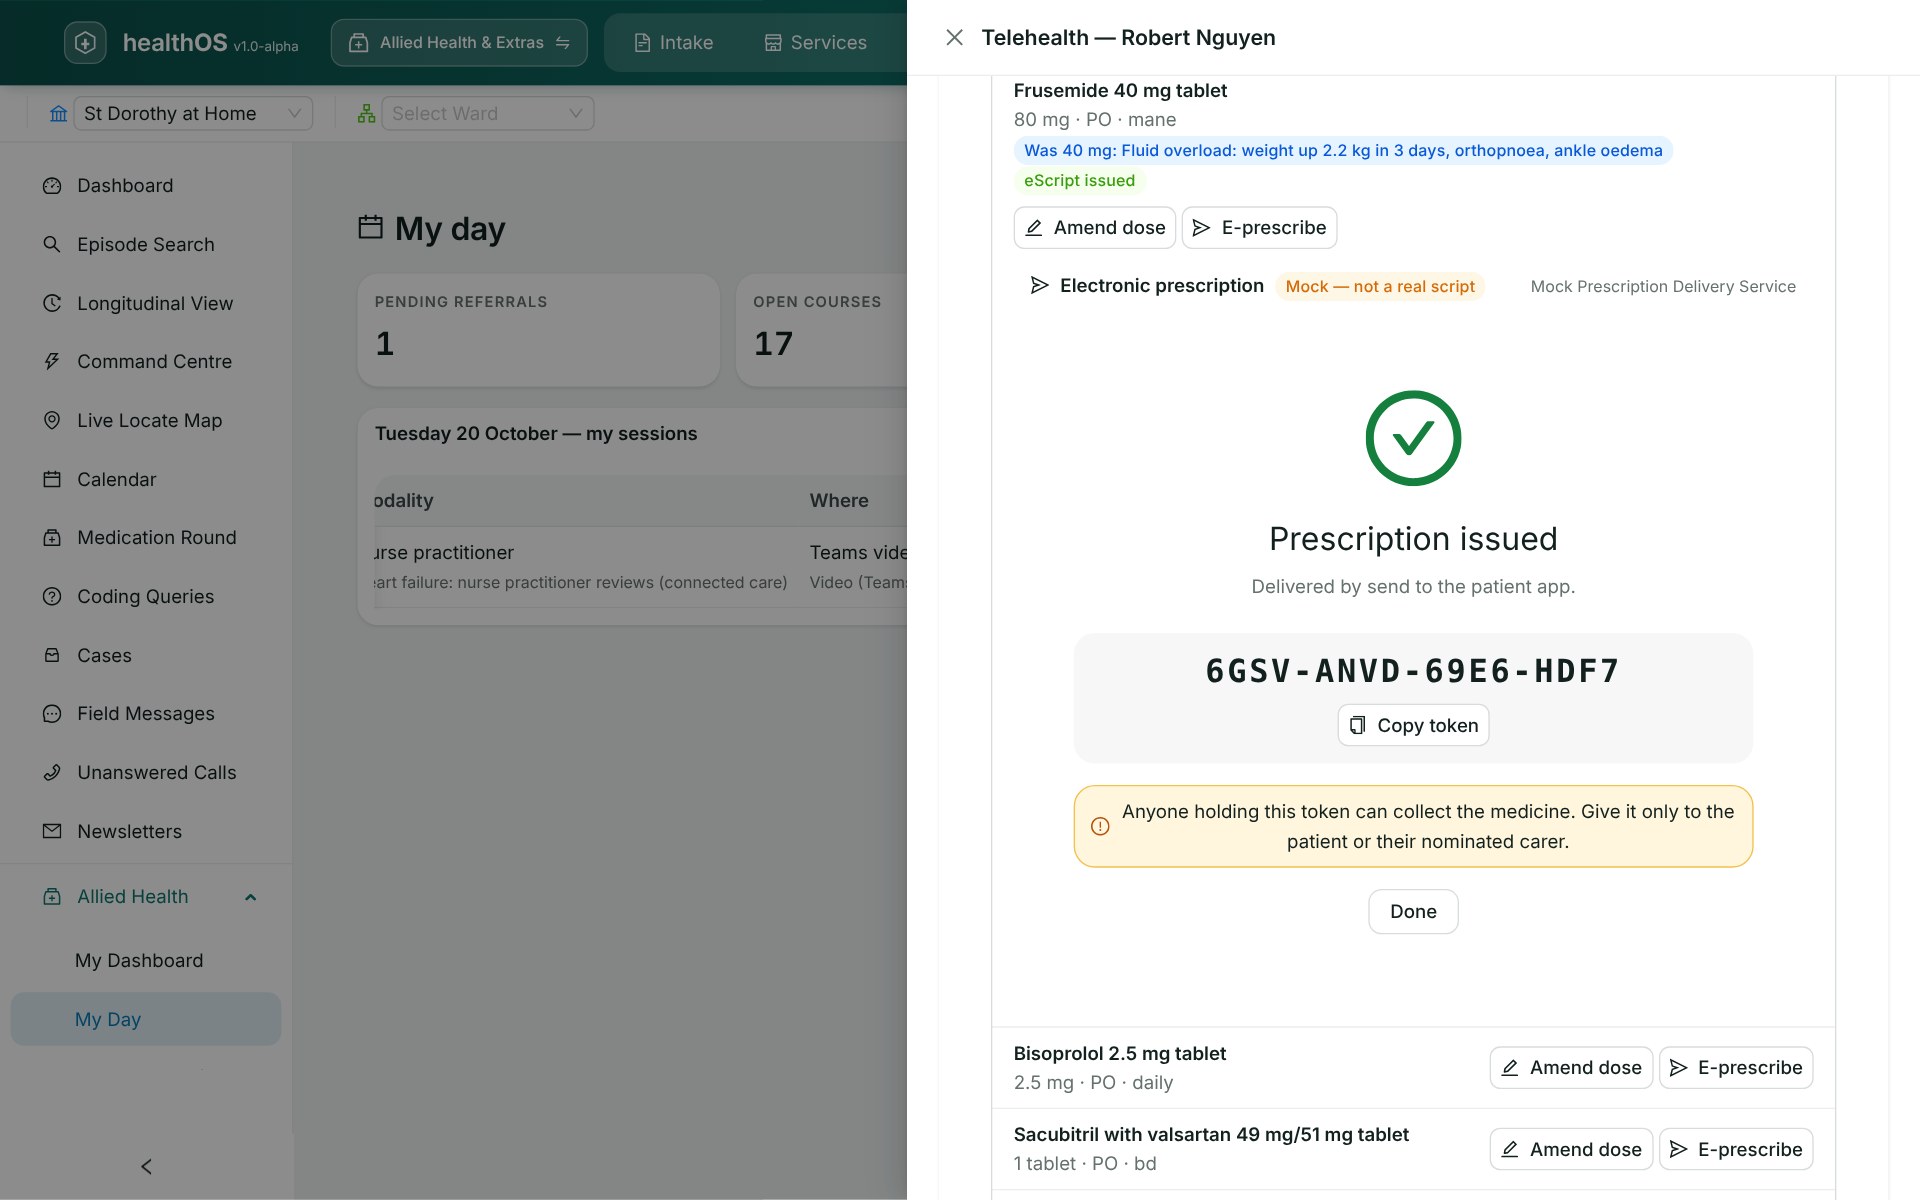Amend dose for Bisoprolol 2.5 mg tablet

coord(1571,1068)
